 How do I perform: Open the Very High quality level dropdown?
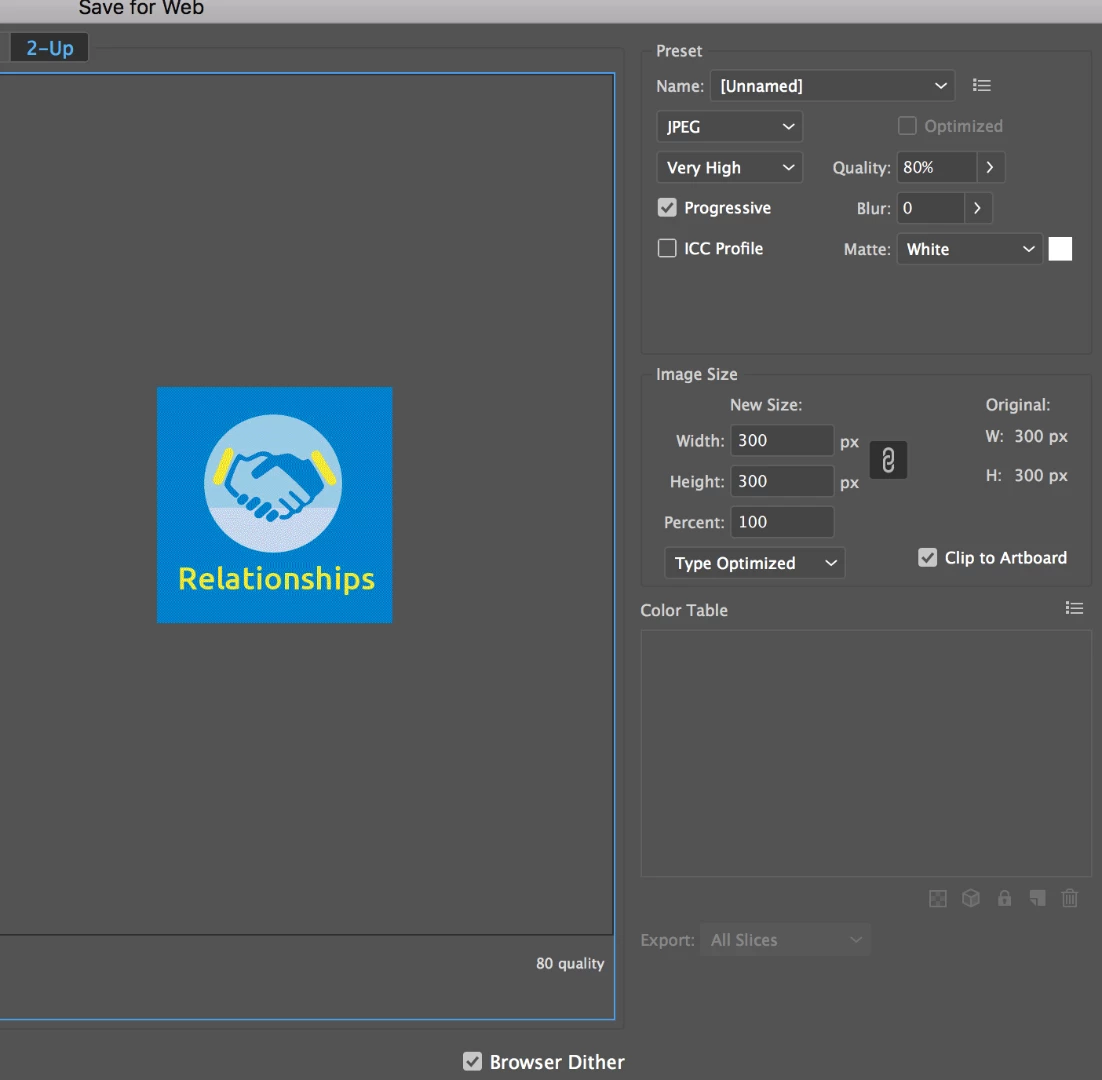(x=730, y=167)
